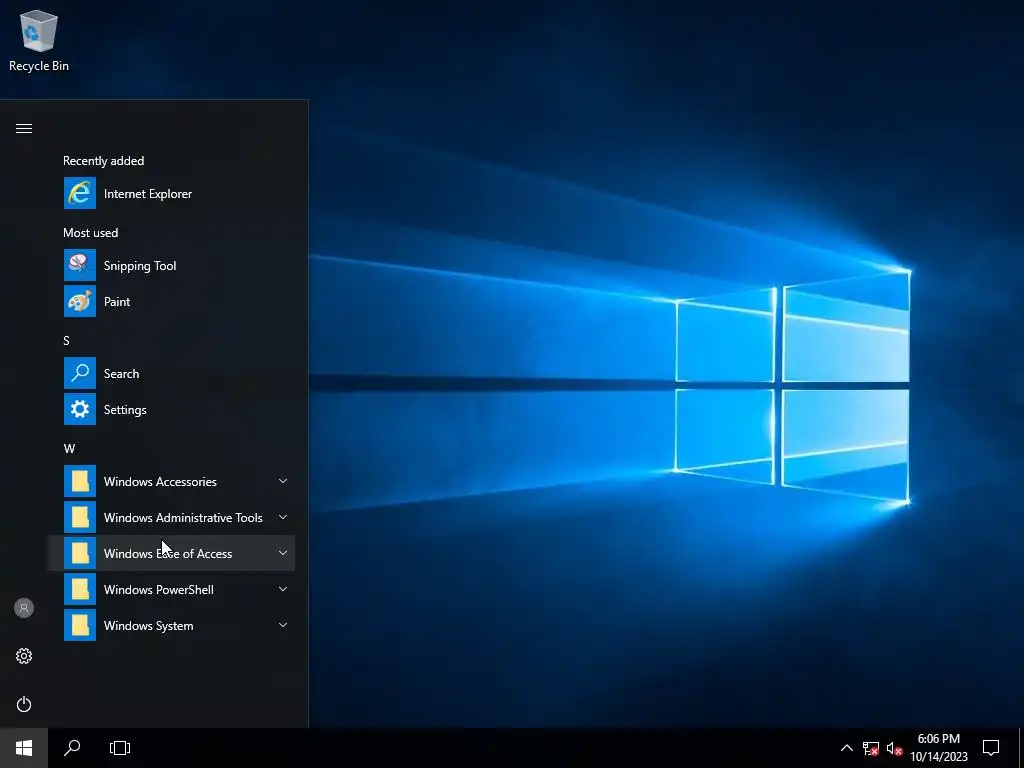Image resolution: width=1024 pixels, height=768 pixels.
Task: Click the Windows Start button on taskbar
Action: pos(24,748)
